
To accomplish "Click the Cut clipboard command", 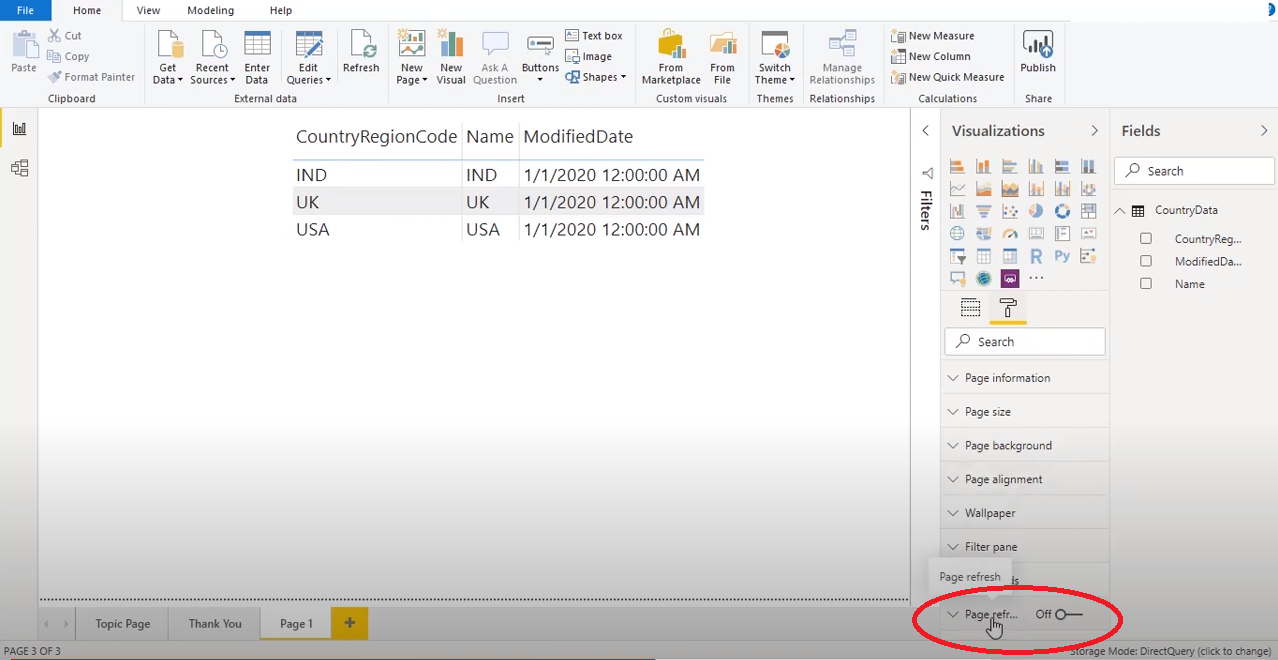I will click(x=65, y=35).
